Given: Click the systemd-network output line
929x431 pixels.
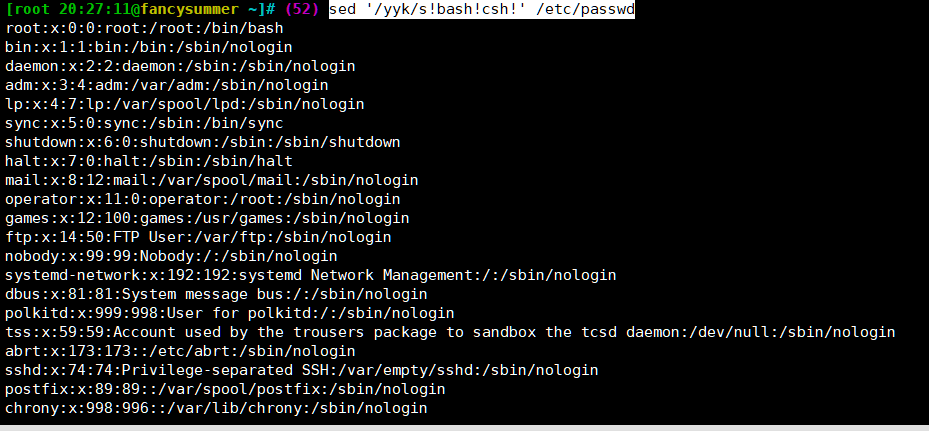Looking at the screenshot, I should pos(310,275).
